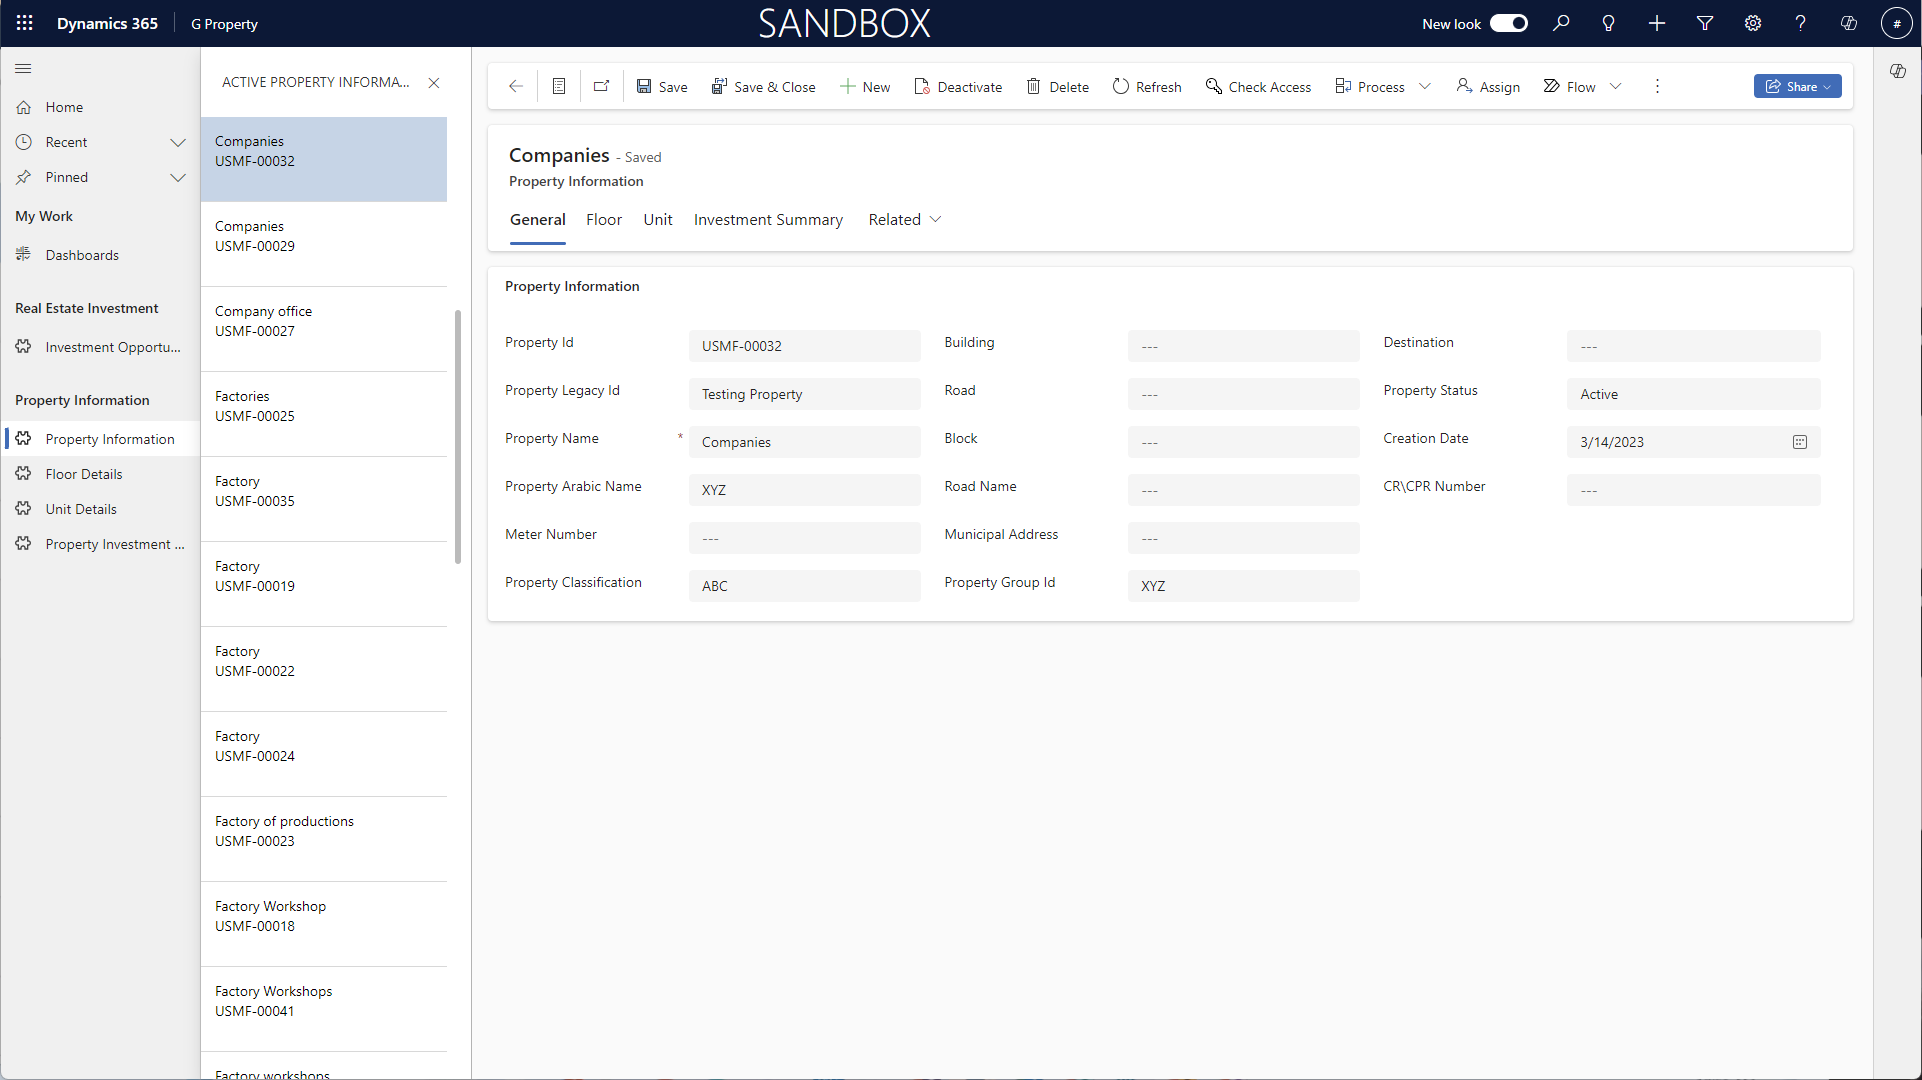1922x1080 pixels.
Task: Expand the Recent section chevron
Action: [x=178, y=142]
